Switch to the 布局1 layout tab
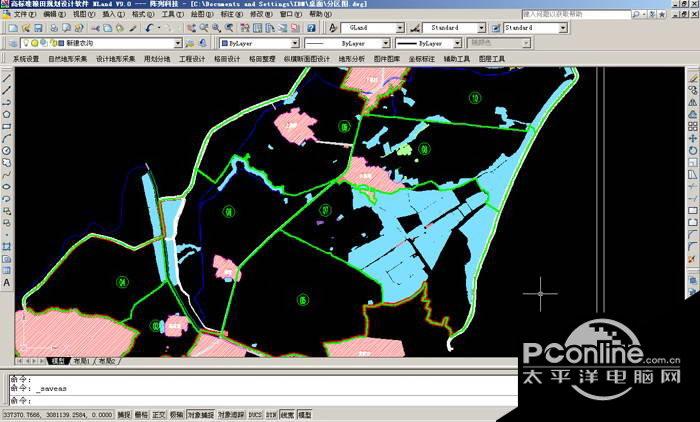Screen dimensions: 700x422 point(81,361)
